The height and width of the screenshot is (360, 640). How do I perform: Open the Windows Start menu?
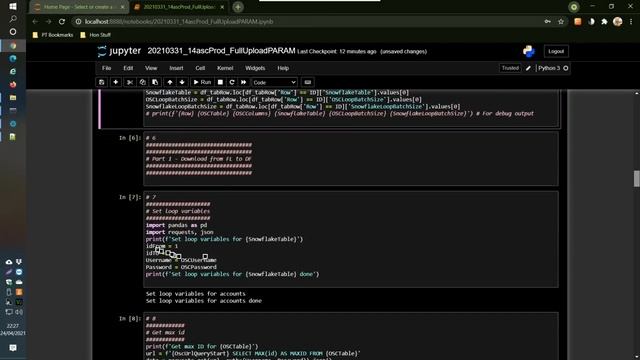pyautogui.click(x=13, y=7)
